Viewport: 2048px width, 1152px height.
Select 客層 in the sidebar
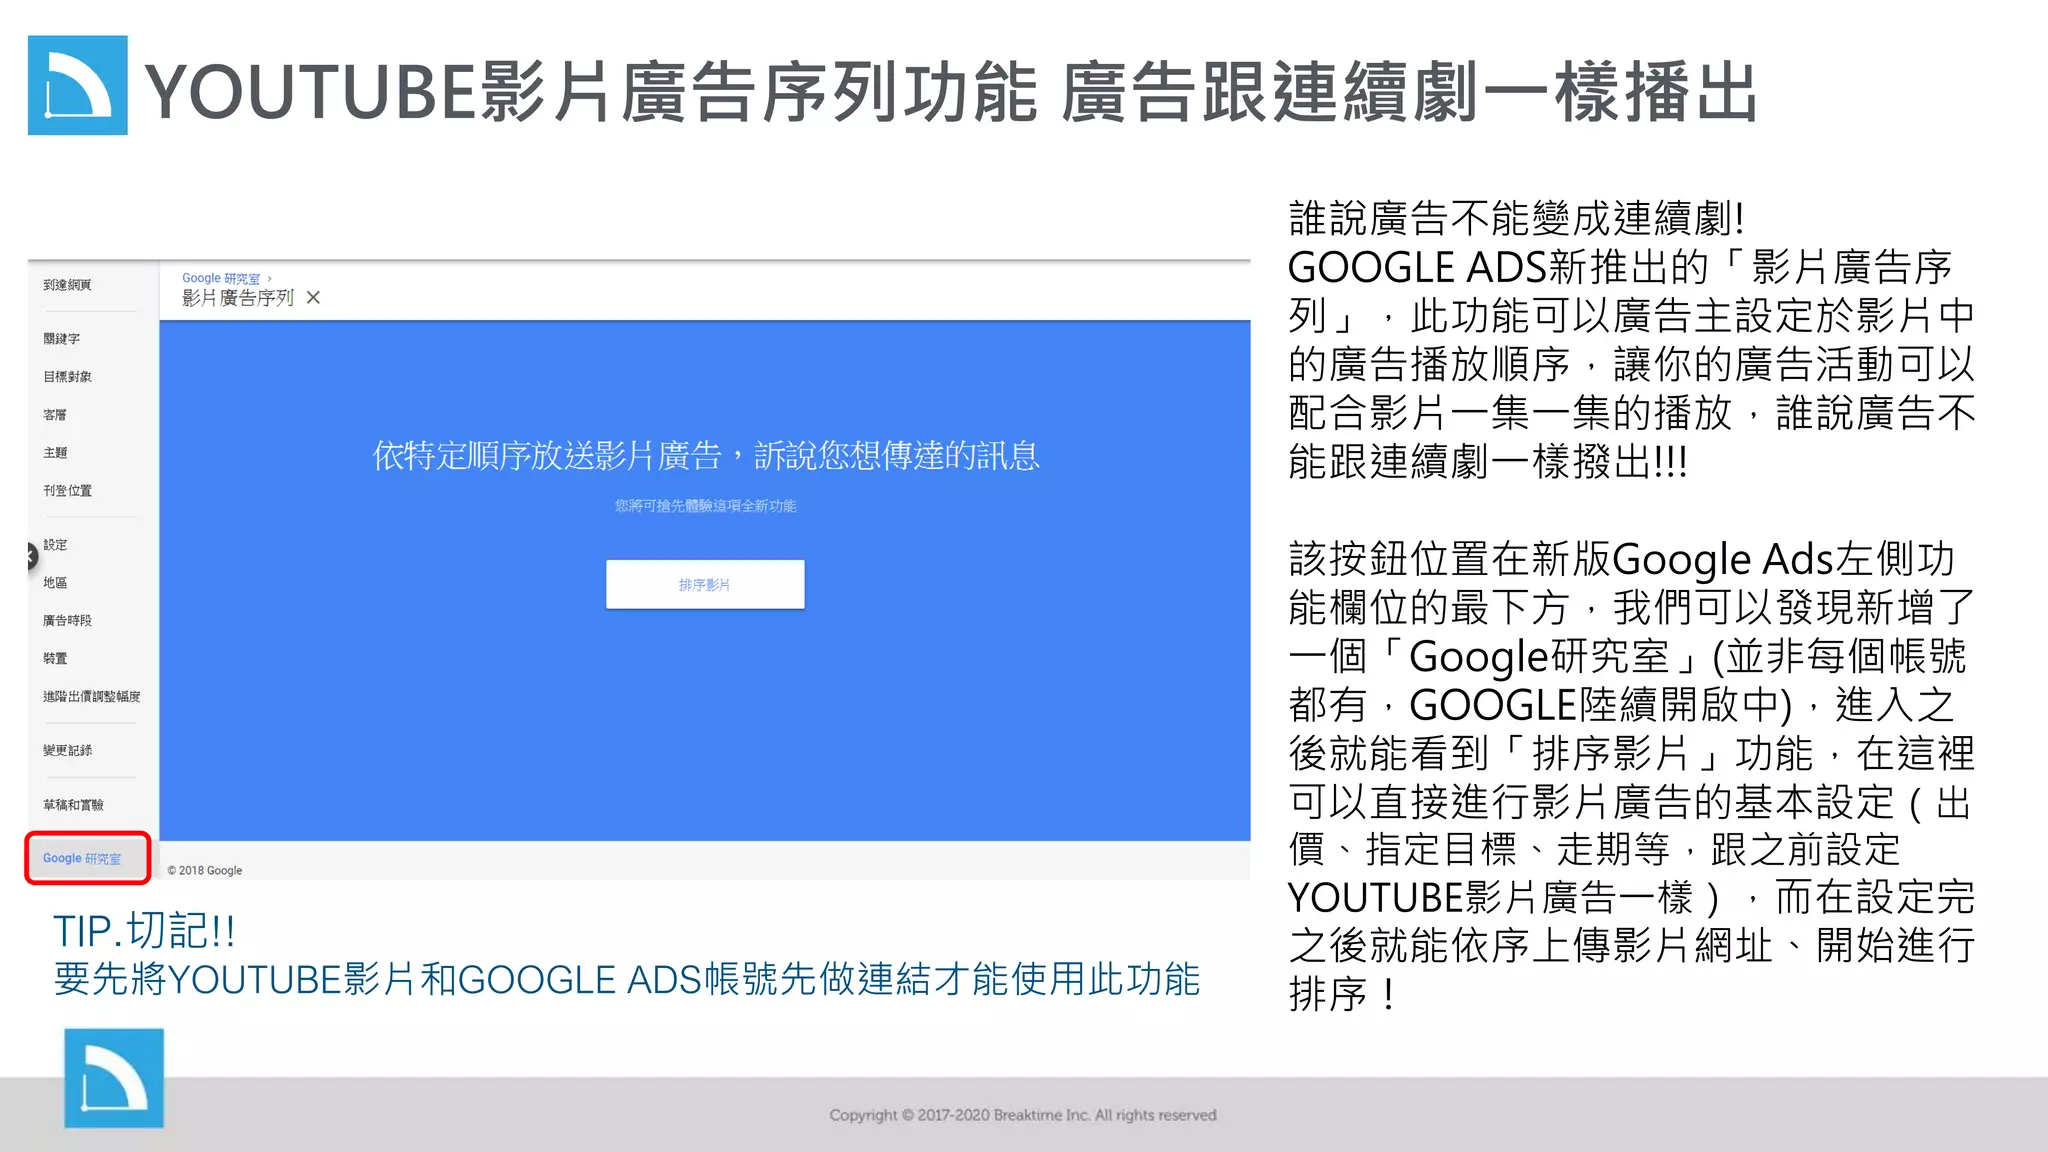coord(55,415)
